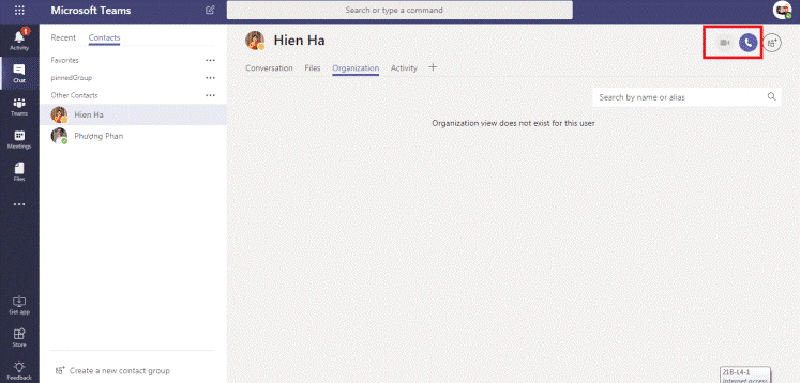This screenshot has height=383, width=800.
Task: Focus the Search by name or alias field
Action: point(686,97)
